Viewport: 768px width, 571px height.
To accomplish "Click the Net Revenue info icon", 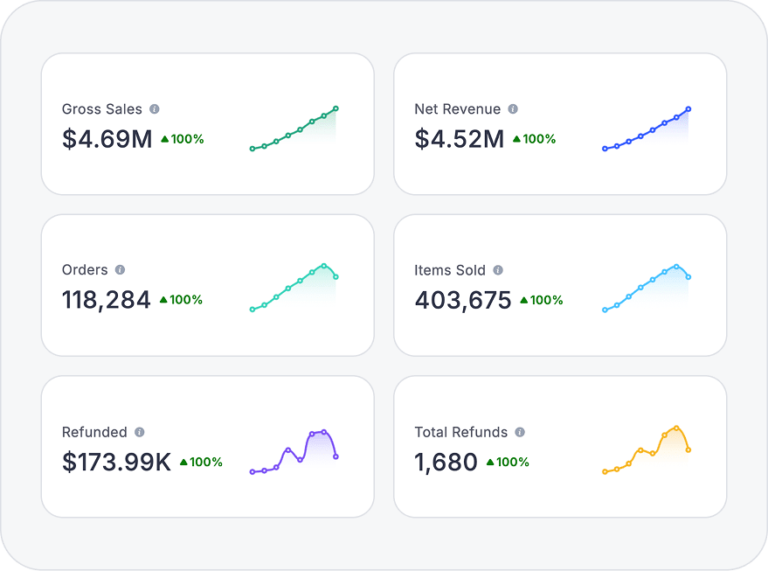I will (513, 109).
